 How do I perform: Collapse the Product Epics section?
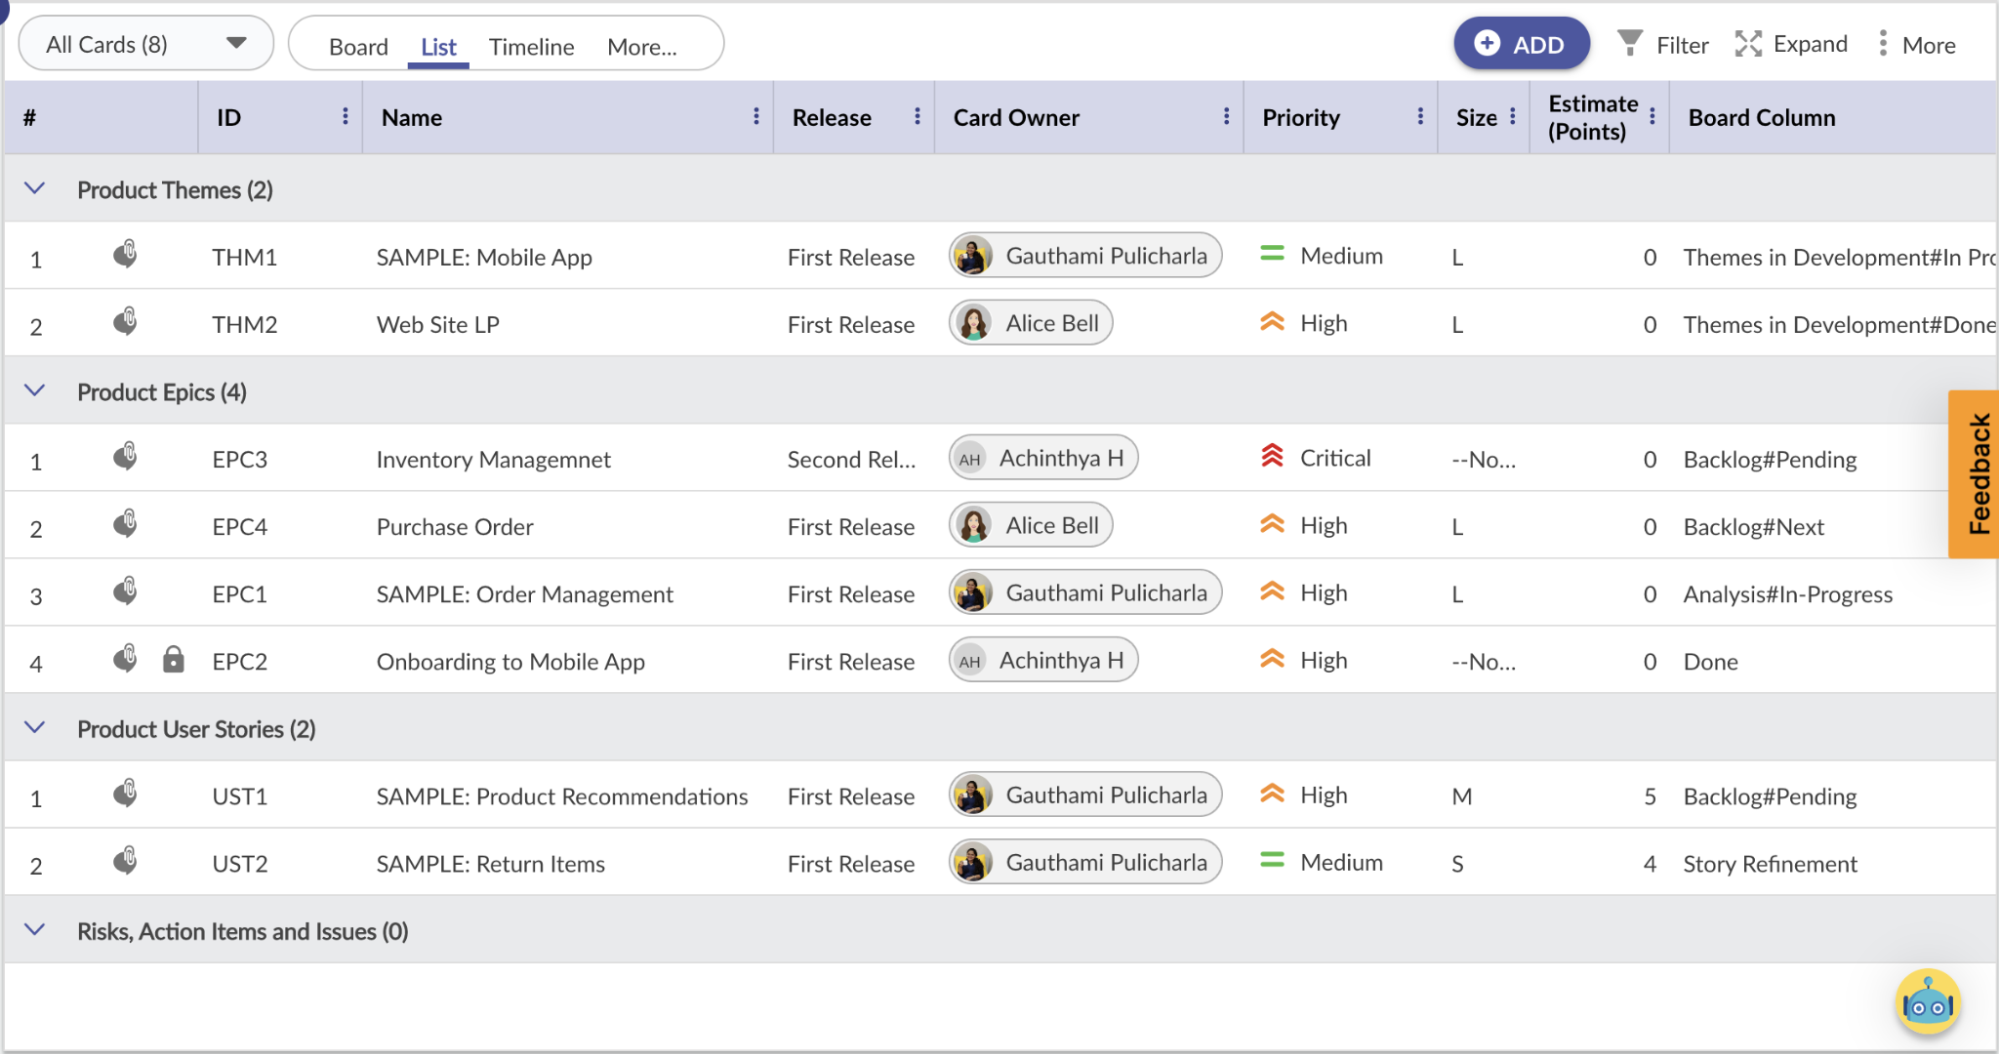(35, 391)
